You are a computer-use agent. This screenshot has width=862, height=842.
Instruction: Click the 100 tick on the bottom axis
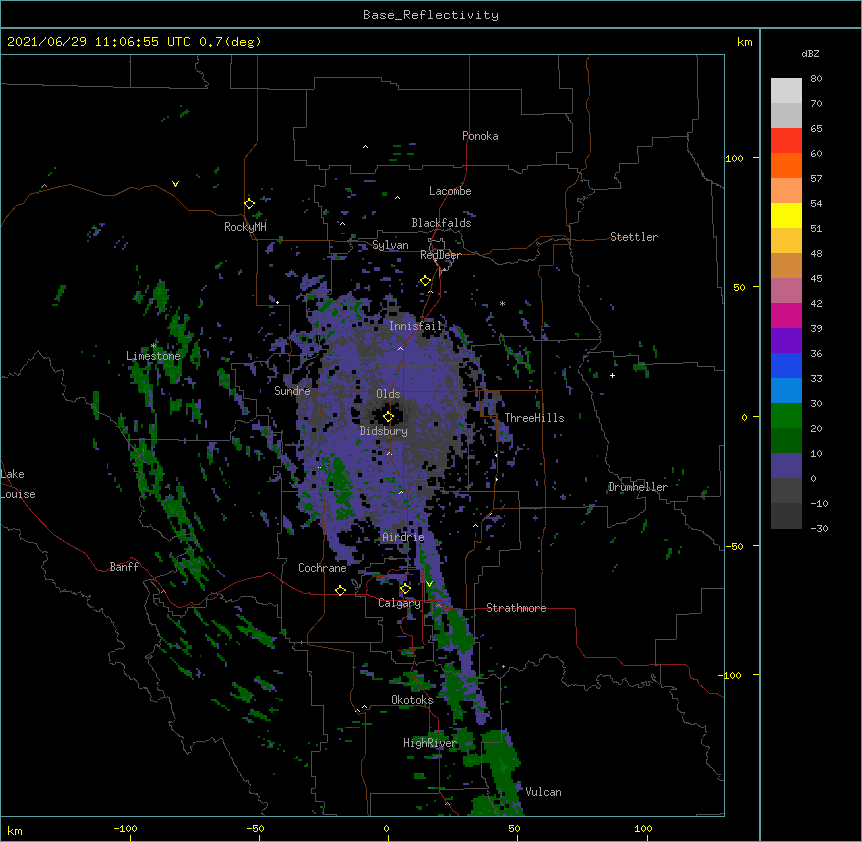pos(643,828)
